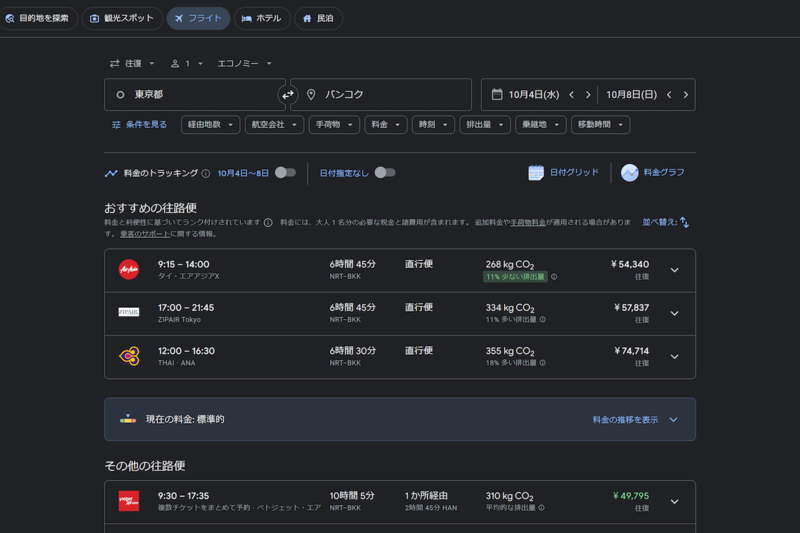Go to next departure date from 10月4日
The image size is (800, 533).
pyautogui.click(x=588, y=95)
